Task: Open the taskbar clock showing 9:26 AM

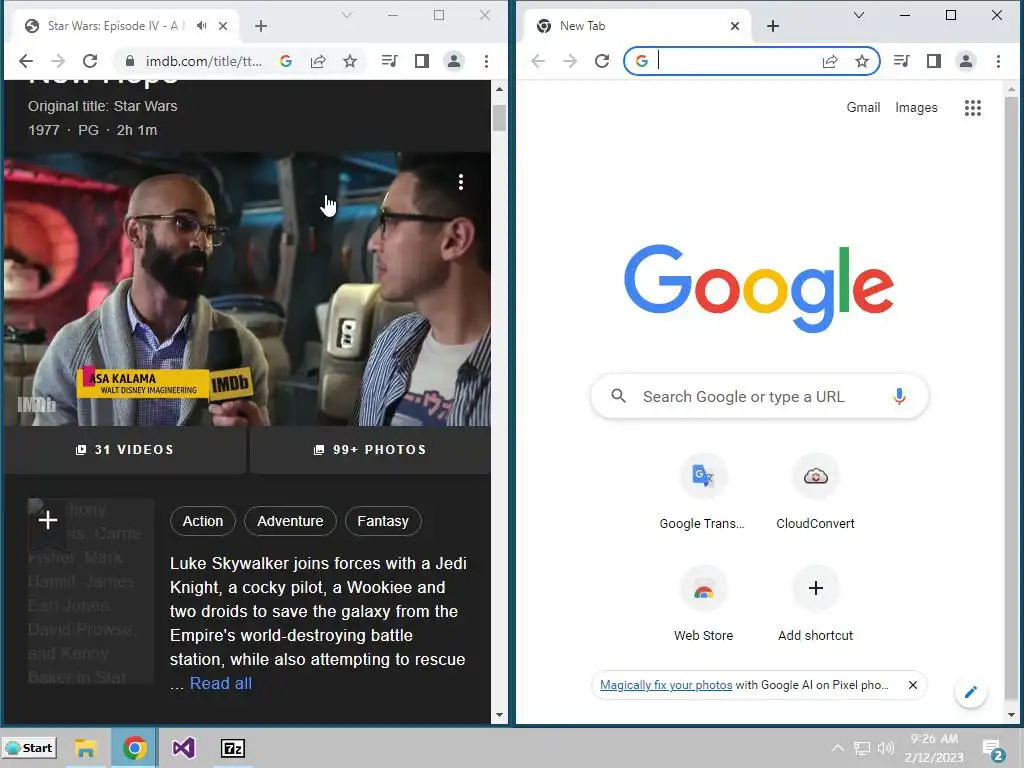Action: (x=935, y=748)
